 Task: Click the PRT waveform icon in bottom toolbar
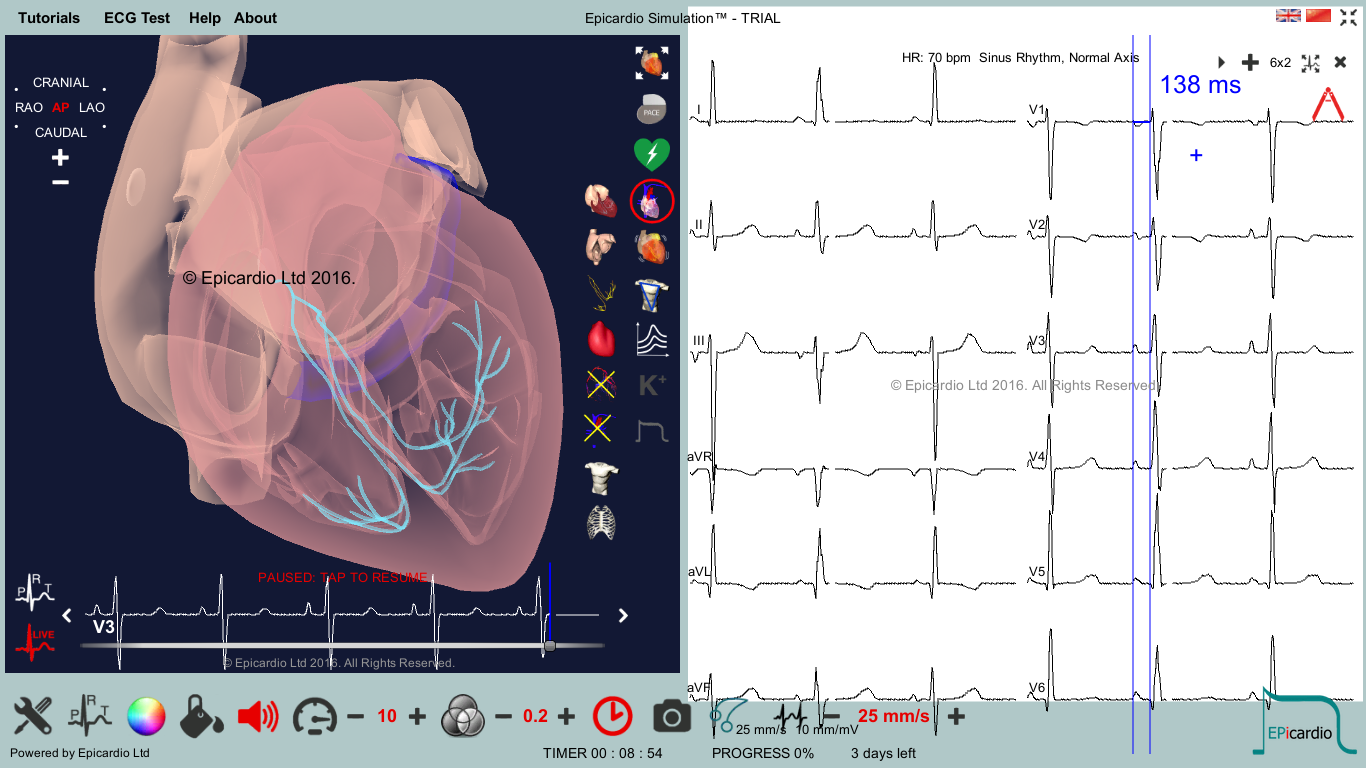[x=89, y=716]
